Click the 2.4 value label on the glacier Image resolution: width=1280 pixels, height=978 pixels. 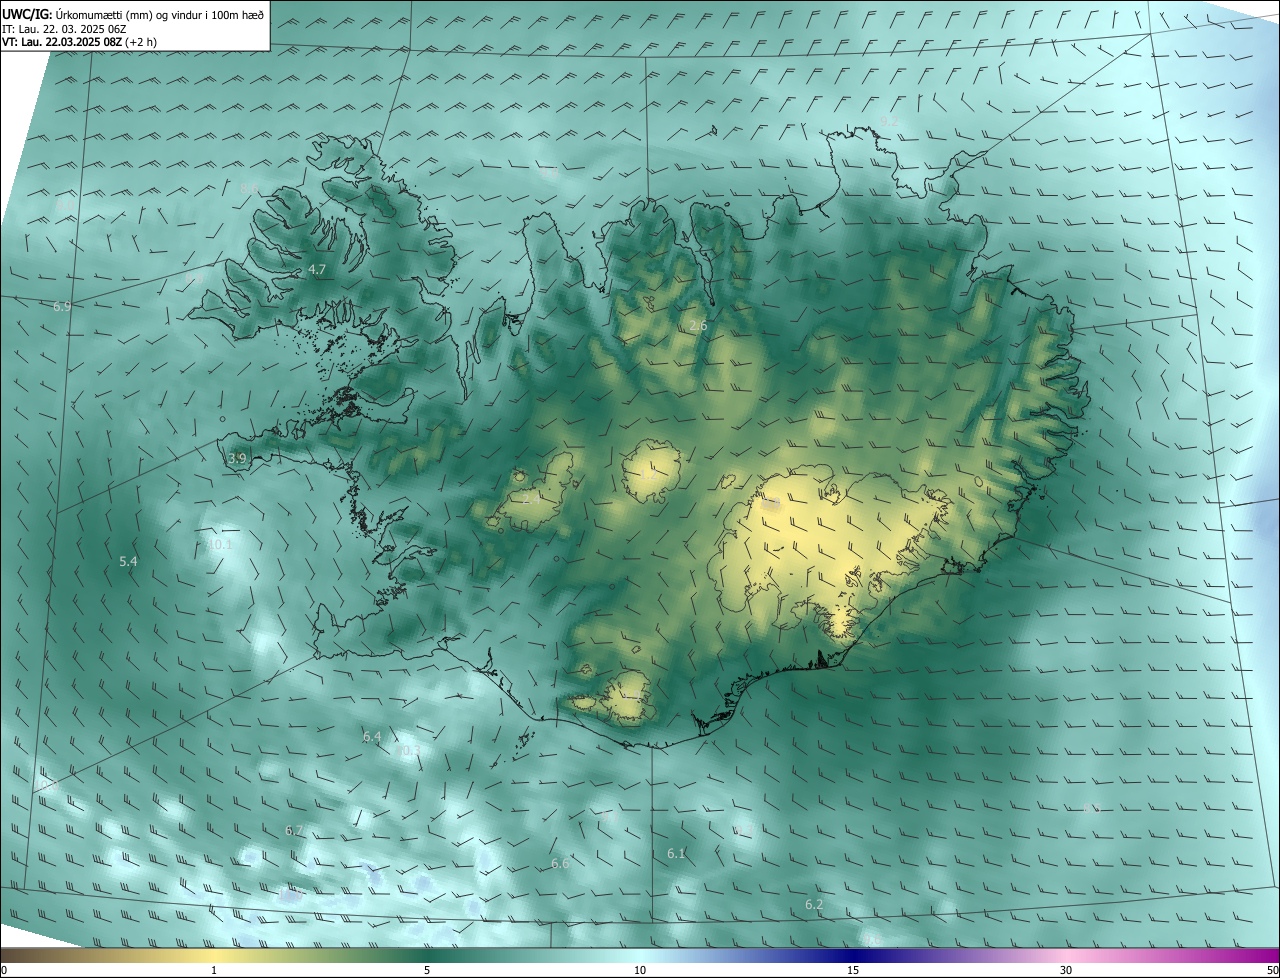click(x=532, y=497)
